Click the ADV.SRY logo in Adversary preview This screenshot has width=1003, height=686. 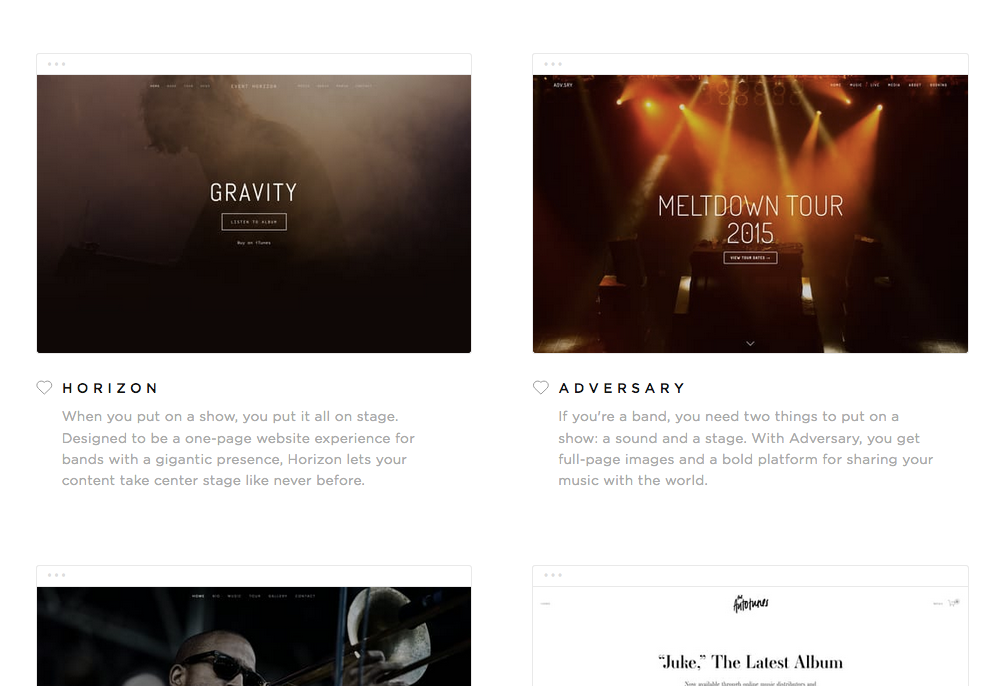pos(563,85)
